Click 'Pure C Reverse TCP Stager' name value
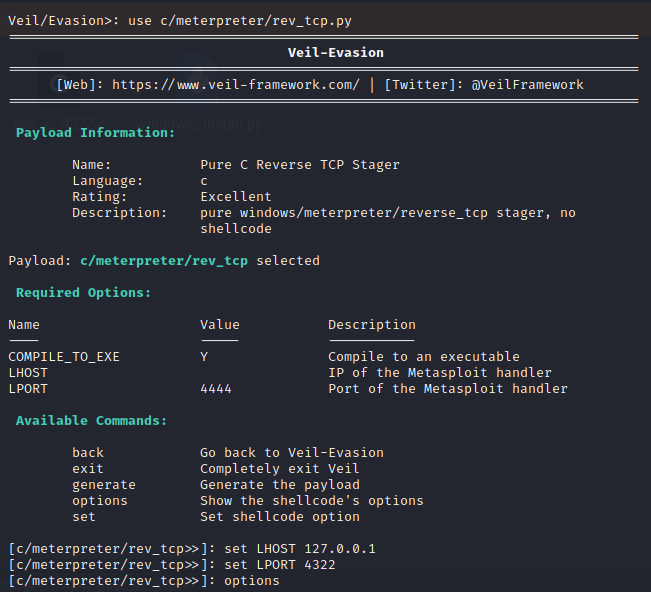The height and width of the screenshot is (592, 651). [x=300, y=165]
